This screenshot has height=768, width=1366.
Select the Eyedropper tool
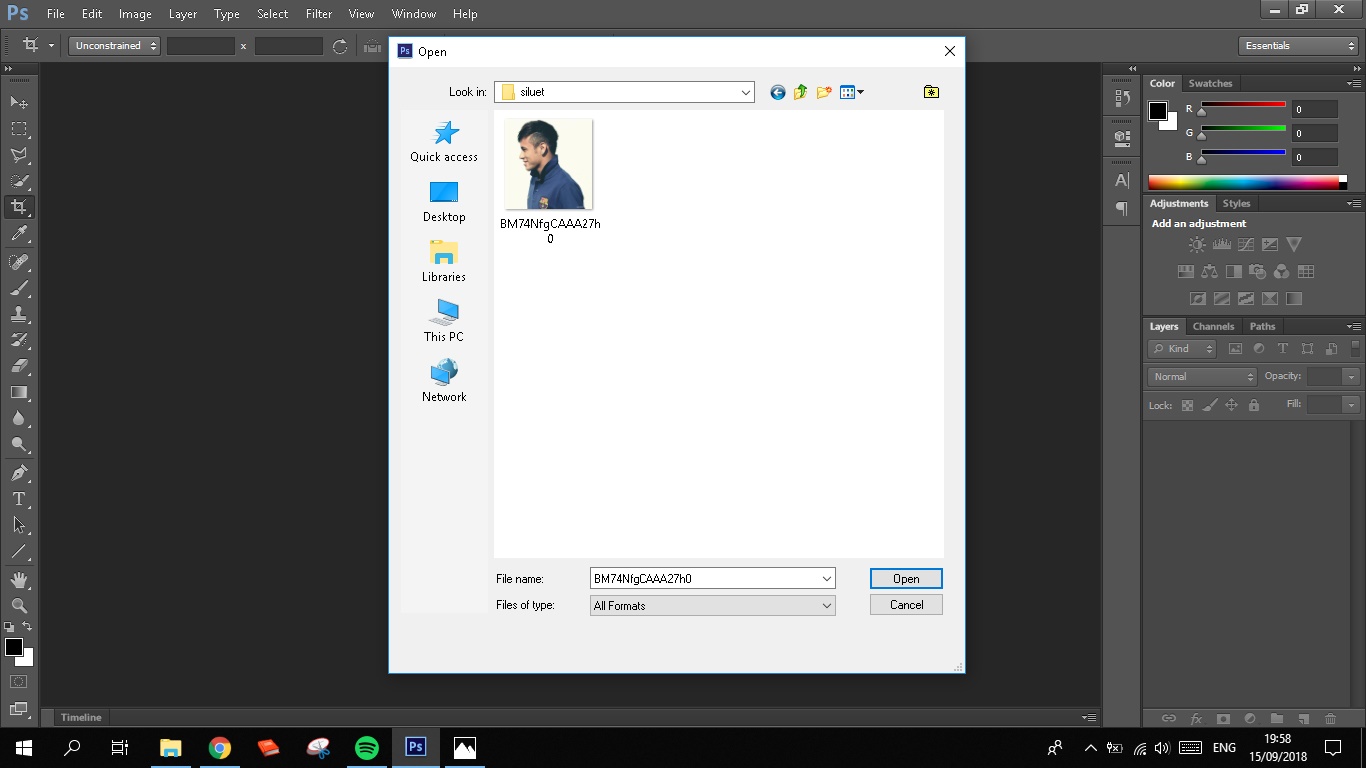click(19, 234)
